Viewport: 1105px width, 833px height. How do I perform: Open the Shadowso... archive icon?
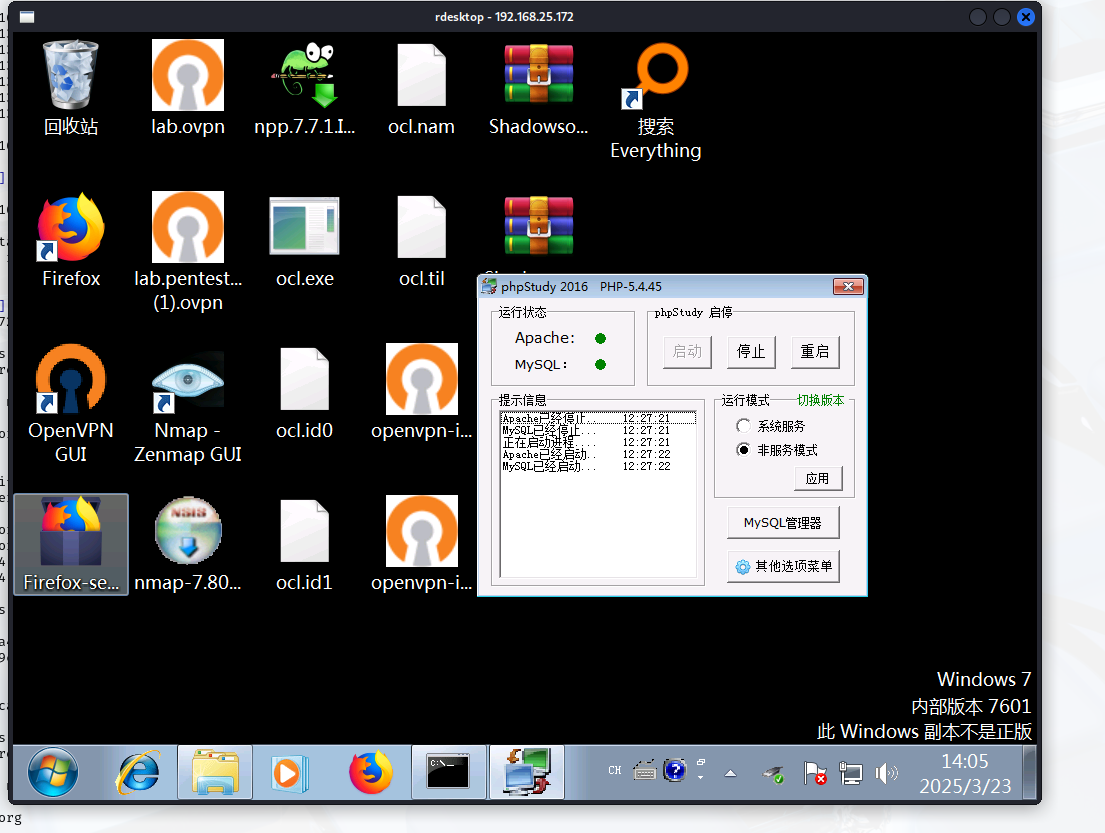click(538, 87)
